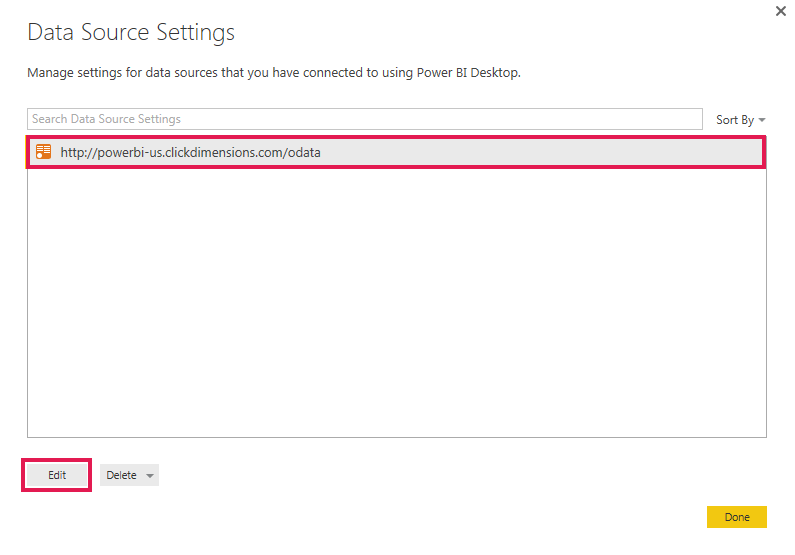Click the Edit button
795x555 pixels.
[x=57, y=475]
